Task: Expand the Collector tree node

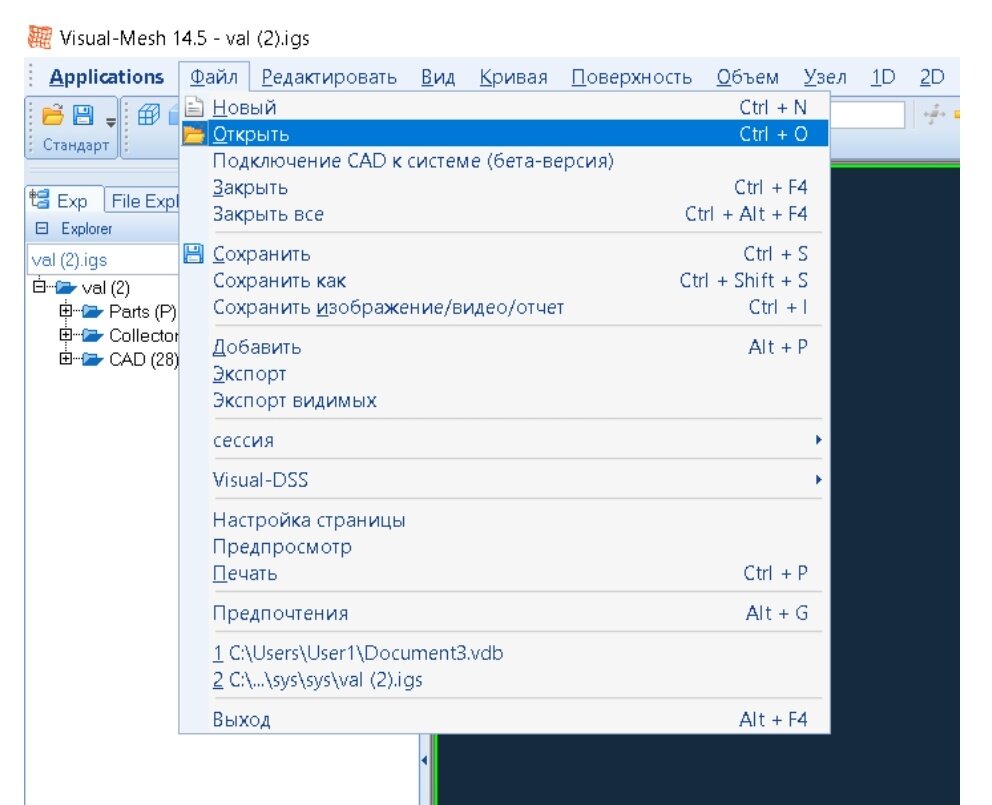Action: (65, 334)
